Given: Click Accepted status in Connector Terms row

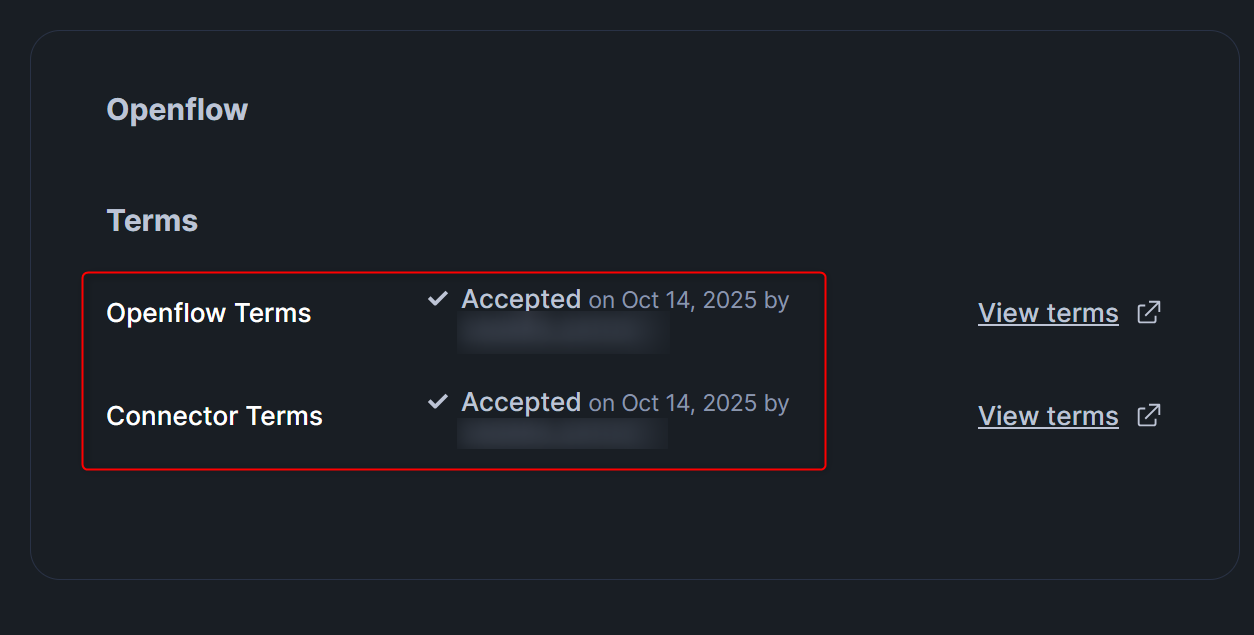Looking at the screenshot, I should click(520, 402).
